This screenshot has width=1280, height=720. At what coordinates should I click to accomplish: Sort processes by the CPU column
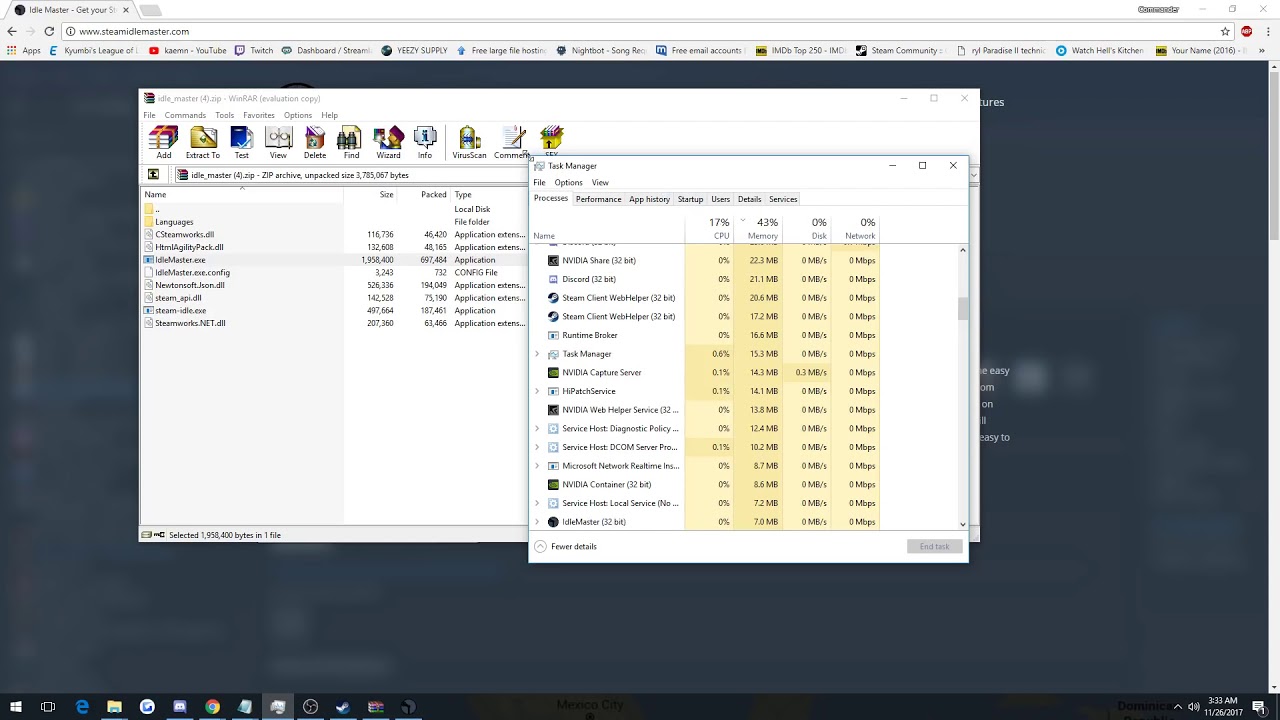tap(711, 228)
